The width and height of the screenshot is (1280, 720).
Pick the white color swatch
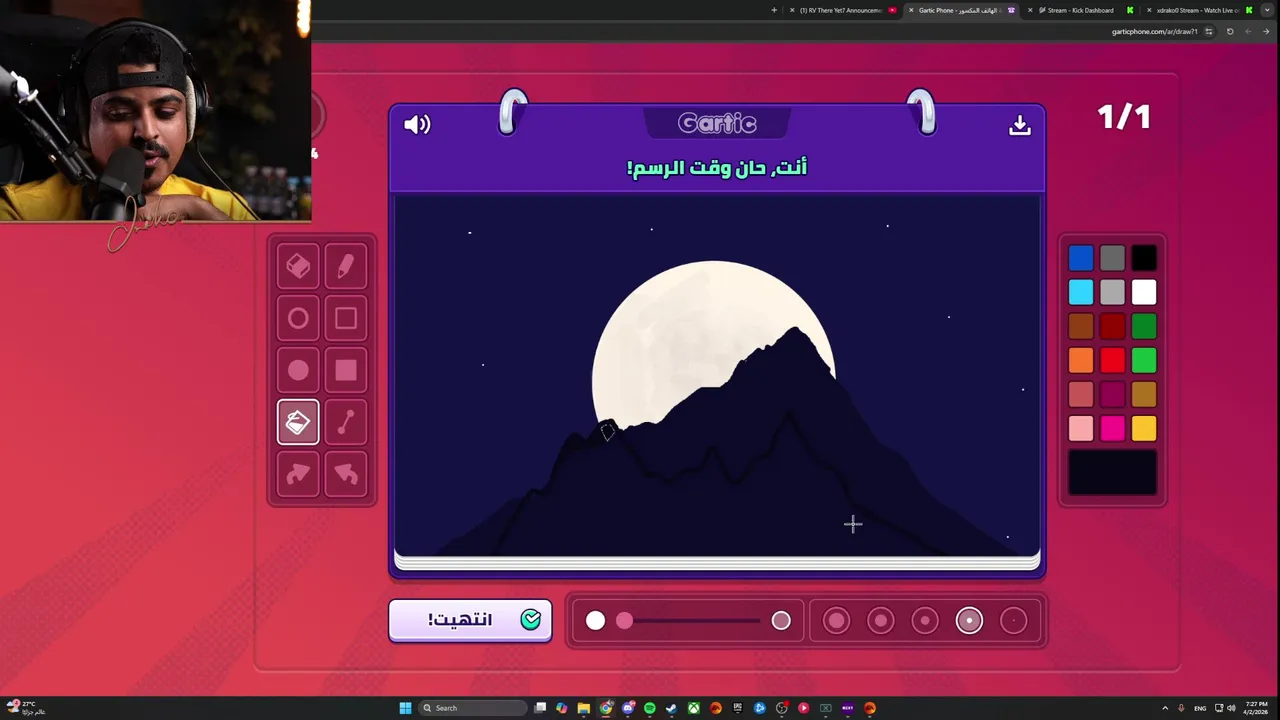coord(1144,292)
